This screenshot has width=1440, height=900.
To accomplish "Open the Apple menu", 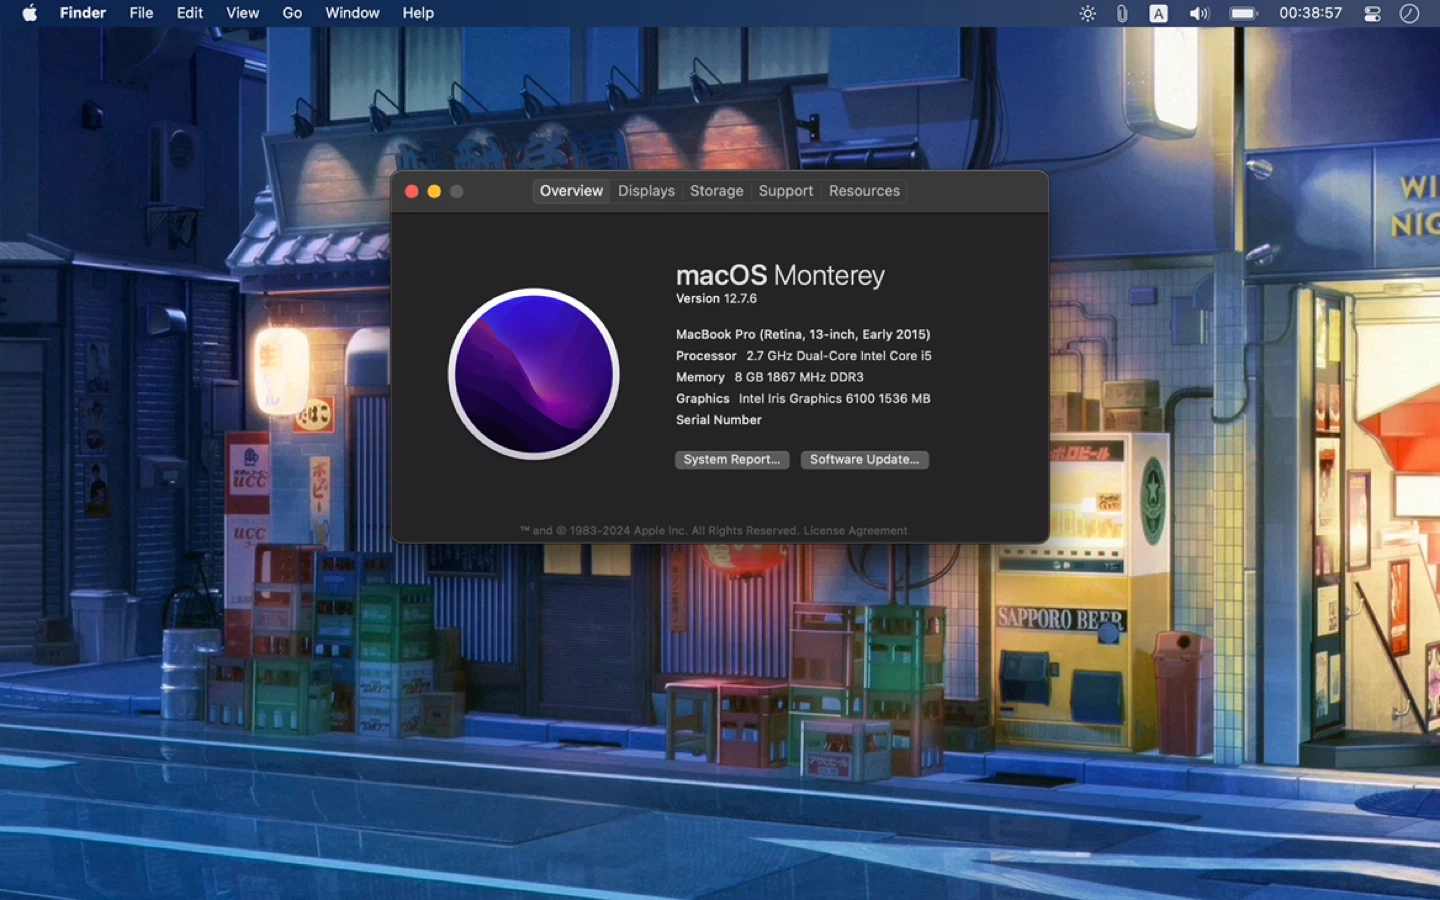I will click(x=30, y=13).
